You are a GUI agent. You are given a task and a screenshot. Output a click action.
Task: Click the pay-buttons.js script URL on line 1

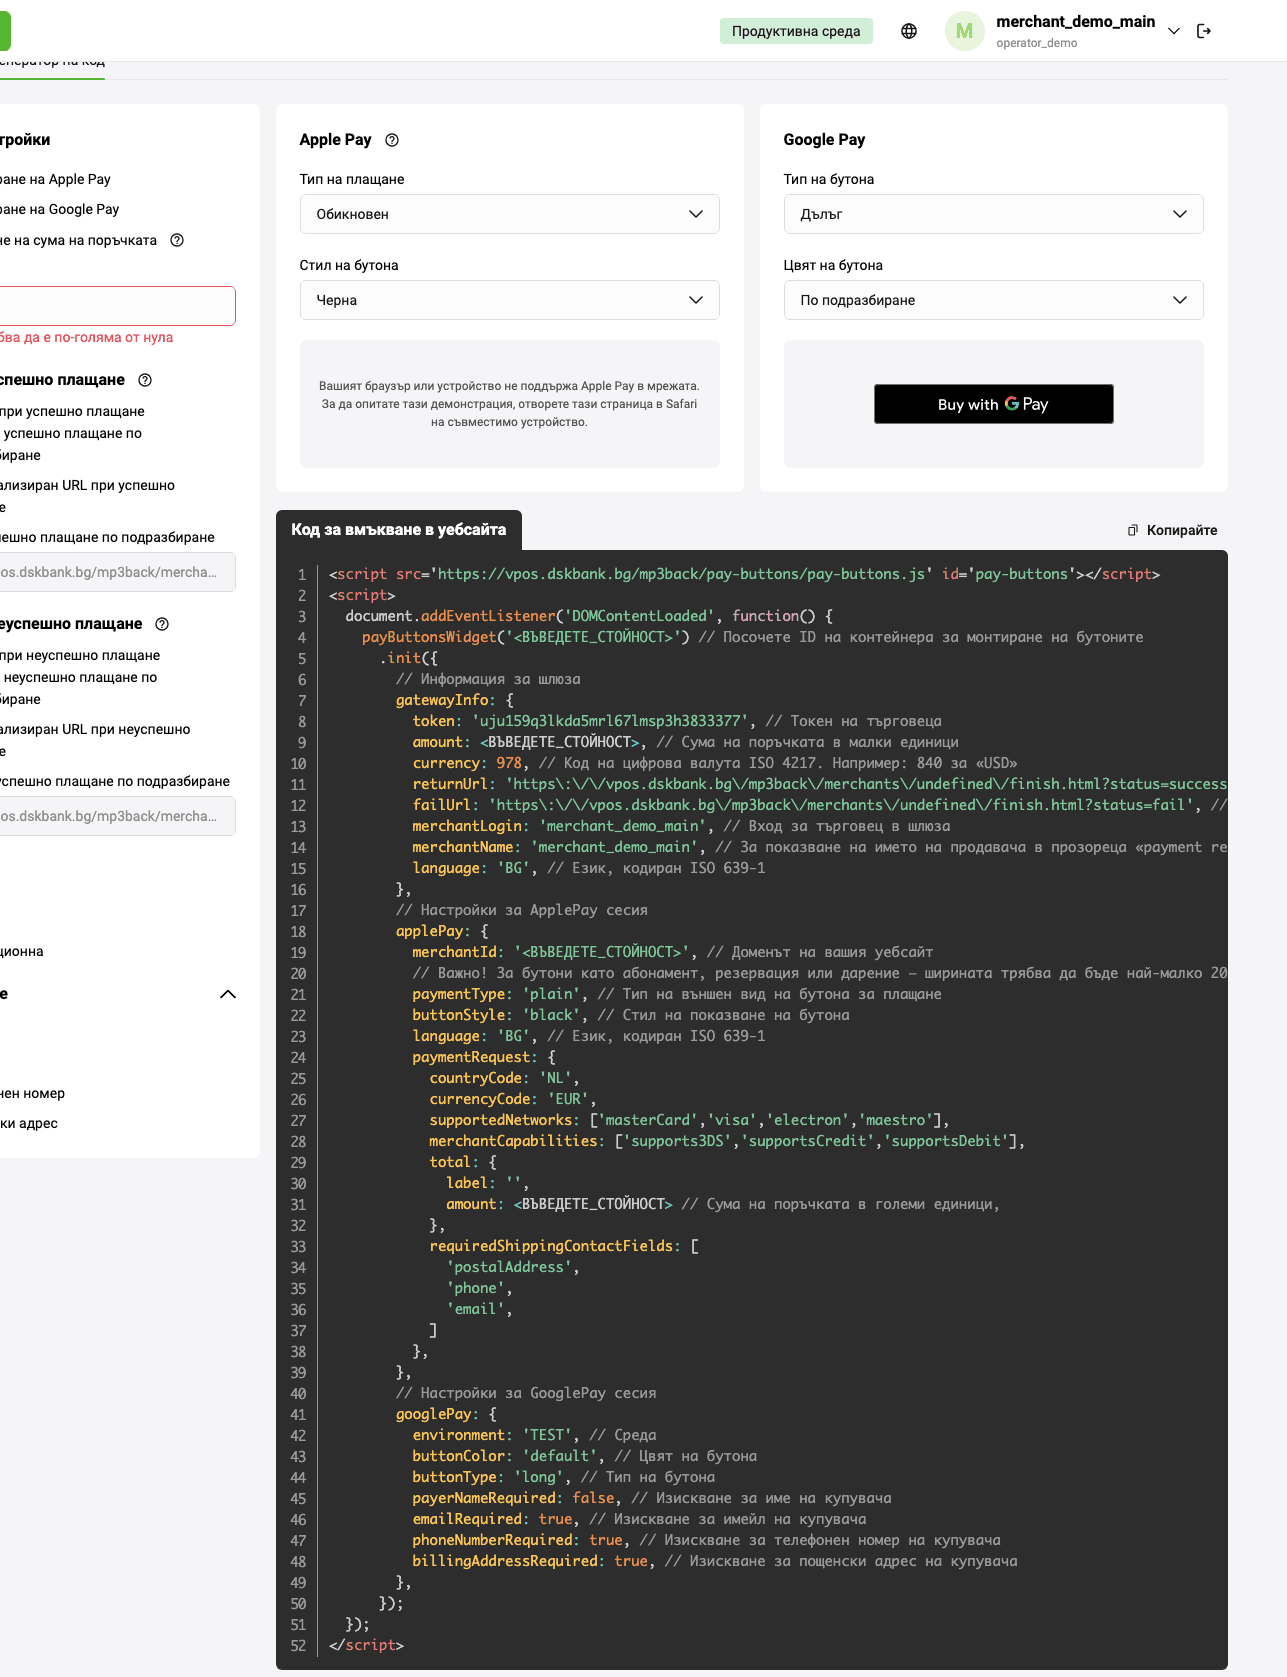(x=681, y=574)
